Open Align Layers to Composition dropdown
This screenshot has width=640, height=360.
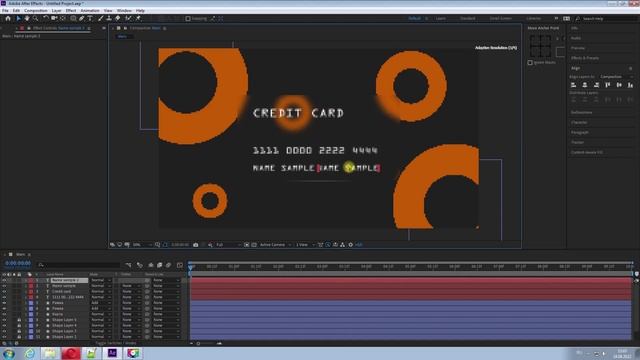[616, 77]
